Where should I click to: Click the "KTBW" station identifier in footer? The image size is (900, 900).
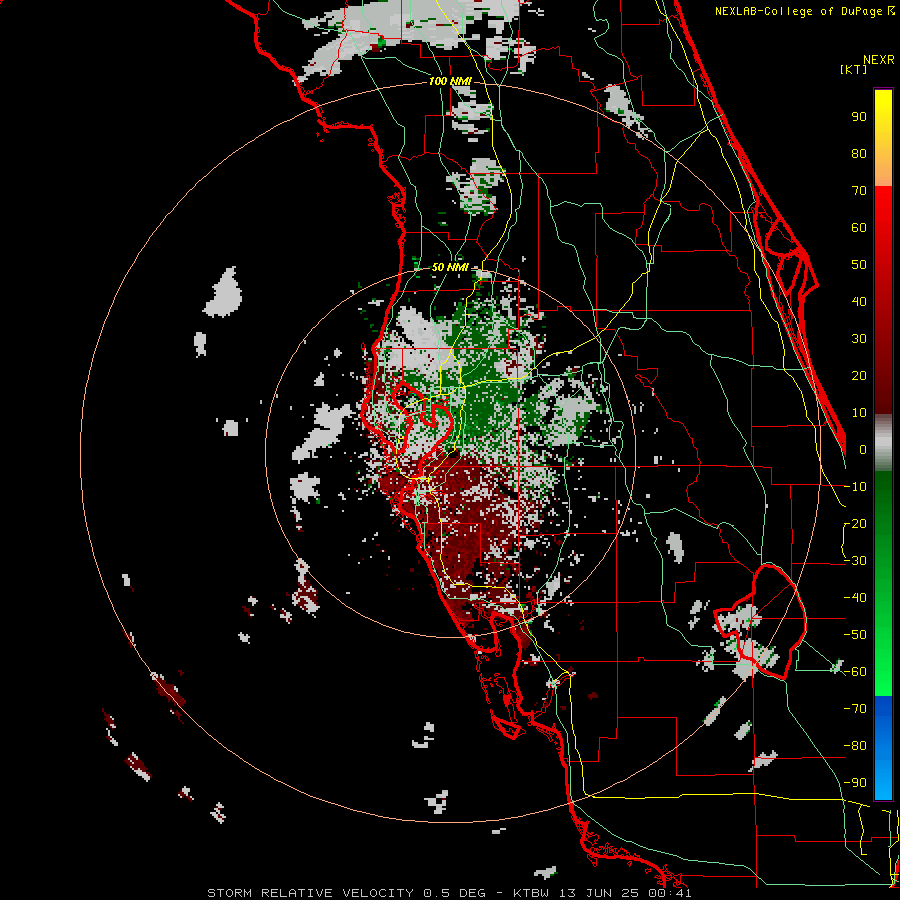click(x=533, y=893)
